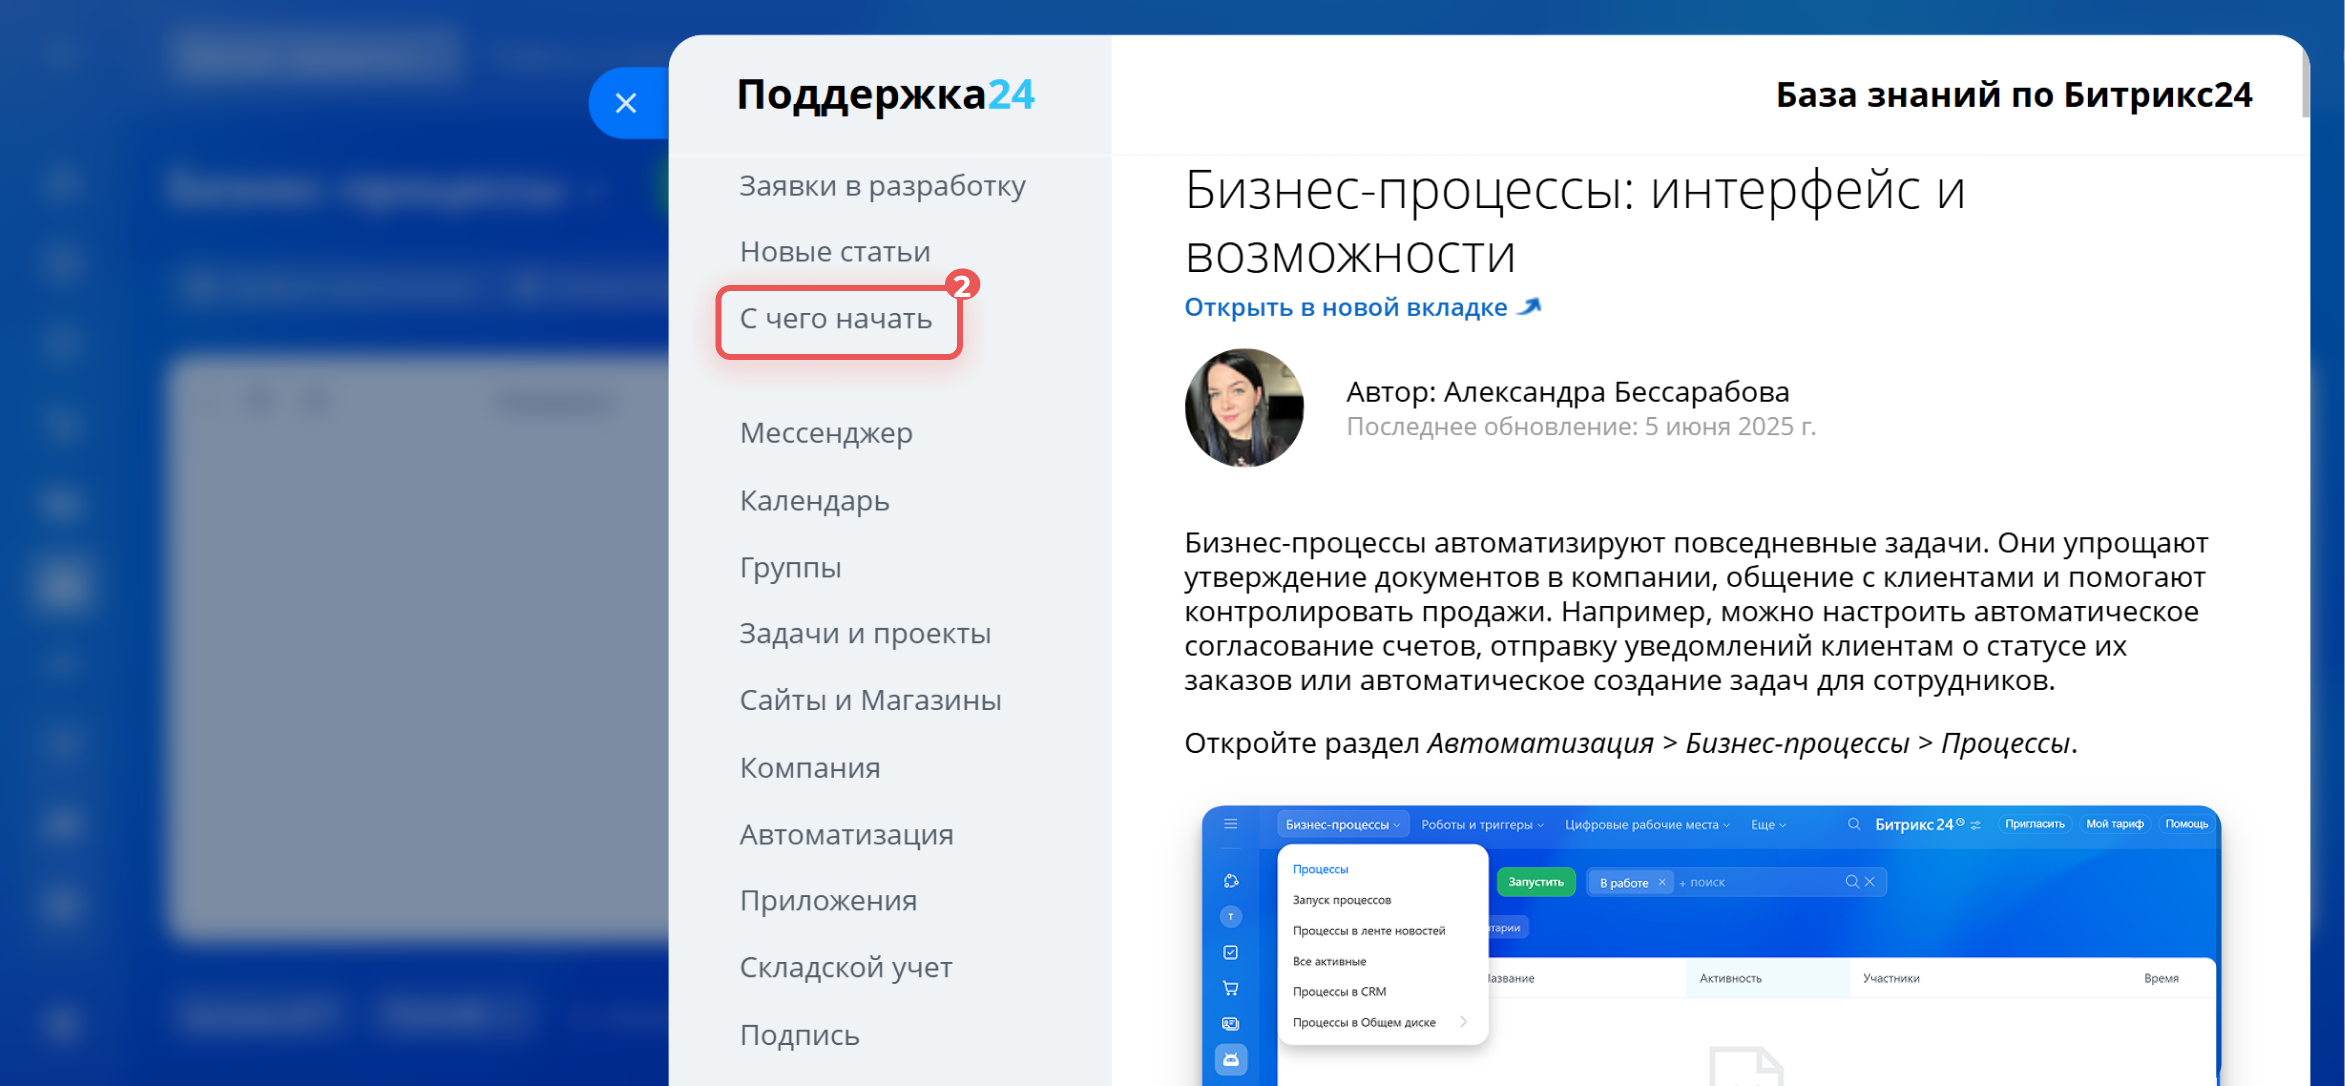The height and width of the screenshot is (1086, 2345).
Task: Open the hamburger menu in the Bitrix24 screenshot
Action: click(x=1230, y=824)
